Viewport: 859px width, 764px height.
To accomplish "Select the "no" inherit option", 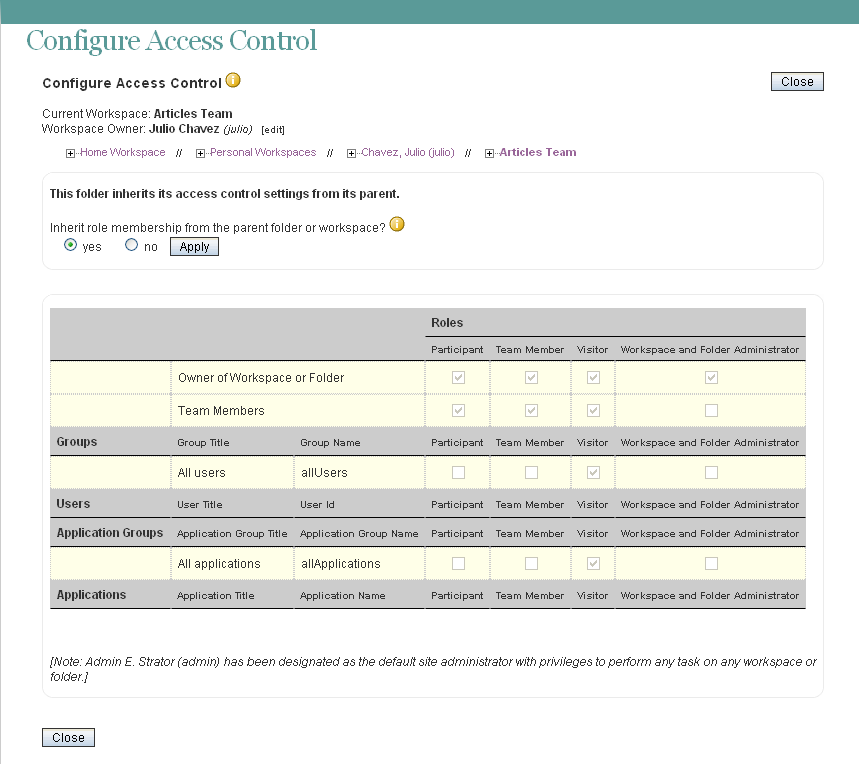I will coord(131,245).
